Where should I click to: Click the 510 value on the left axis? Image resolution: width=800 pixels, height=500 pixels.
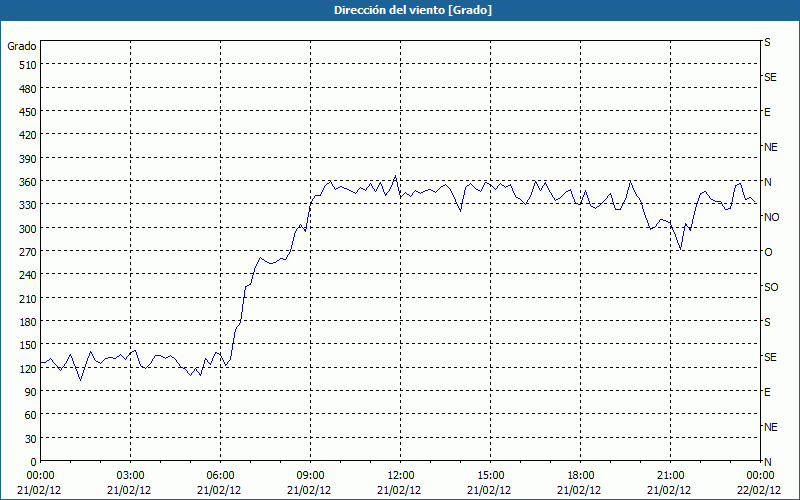(x=29, y=65)
